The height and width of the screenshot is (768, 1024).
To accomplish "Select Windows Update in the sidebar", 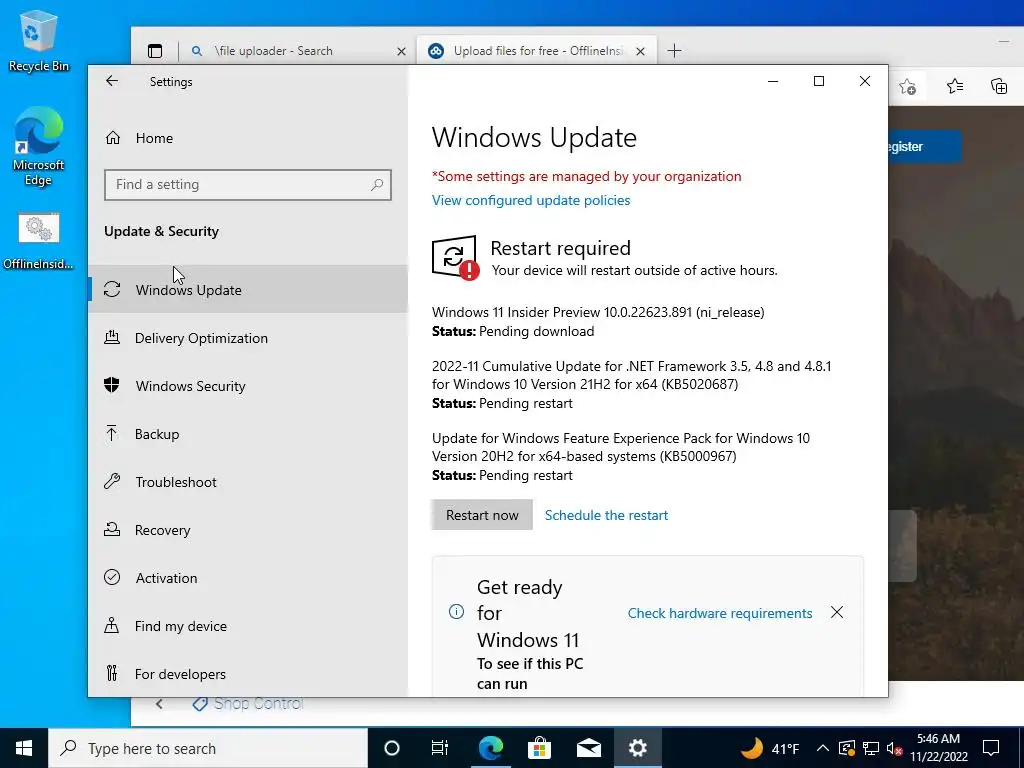I will (248, 289).
